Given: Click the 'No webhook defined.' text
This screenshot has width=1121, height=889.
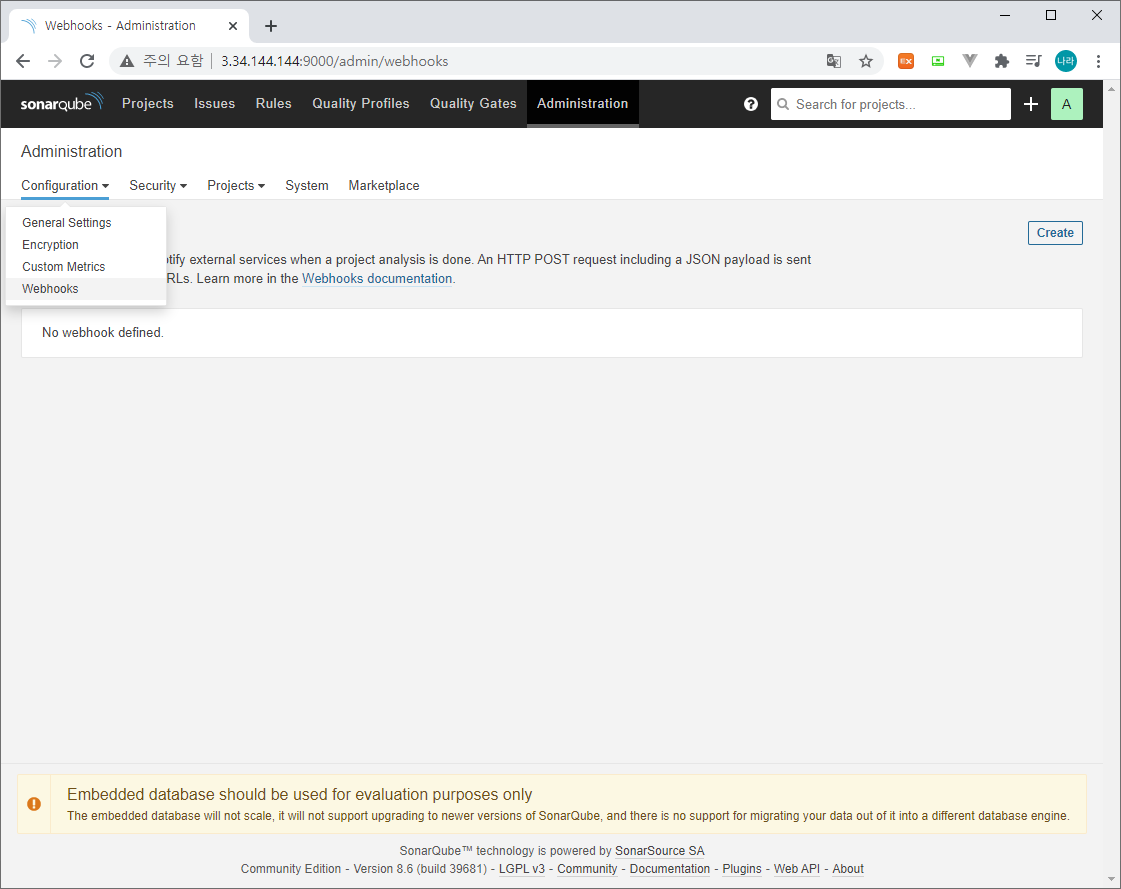Looking at the screenshot, I should (x=103, y=333).
